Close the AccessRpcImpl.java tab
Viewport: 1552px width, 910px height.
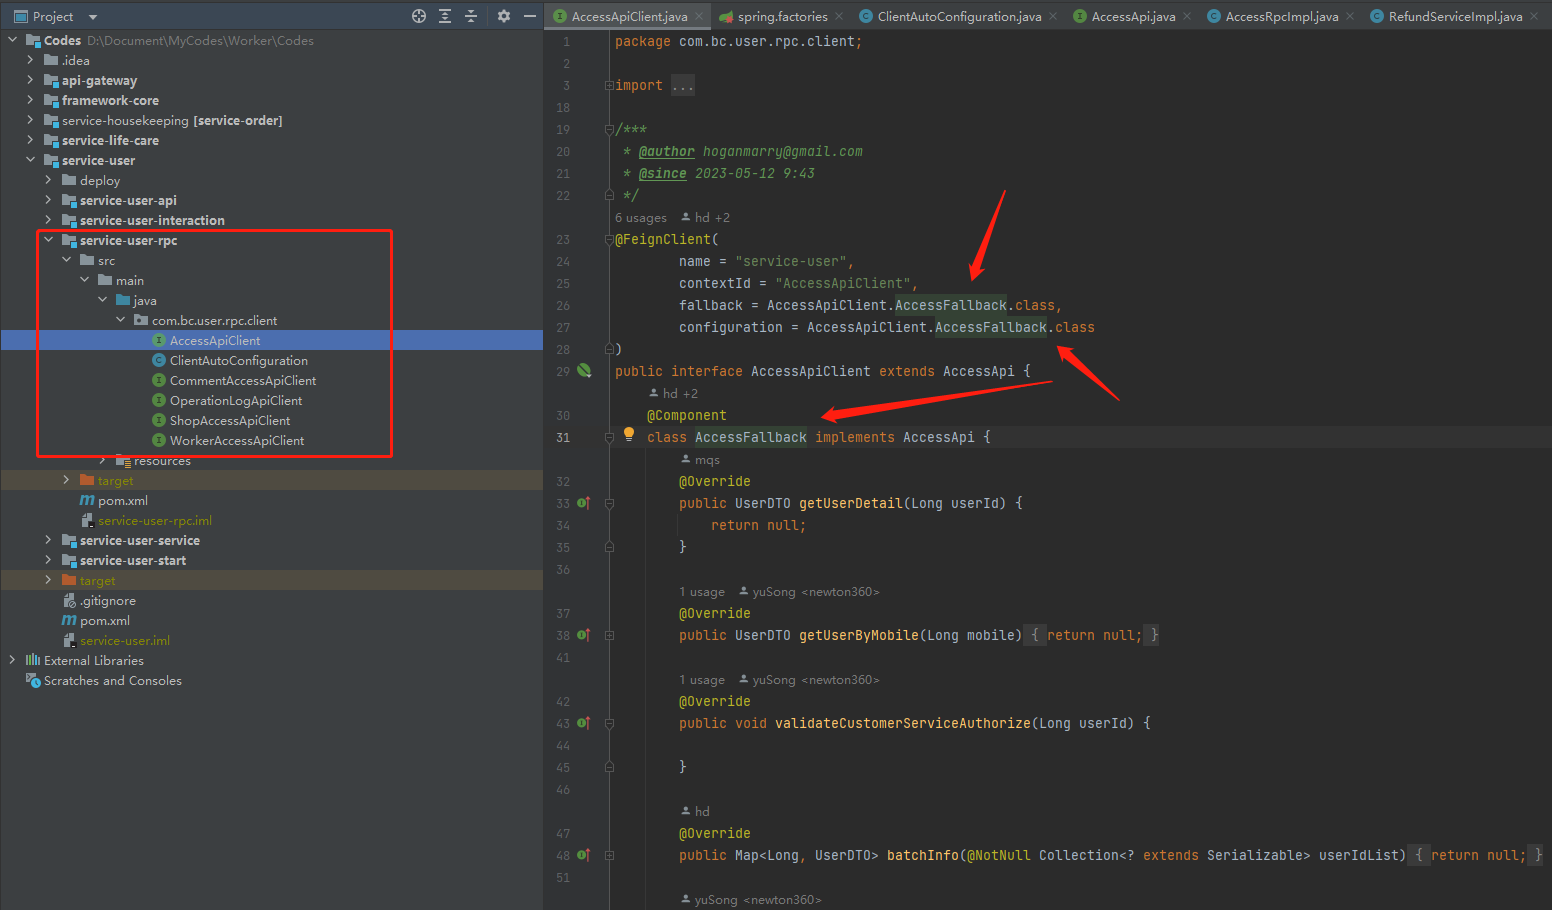pyautogui.click(x=1350, y=16)
